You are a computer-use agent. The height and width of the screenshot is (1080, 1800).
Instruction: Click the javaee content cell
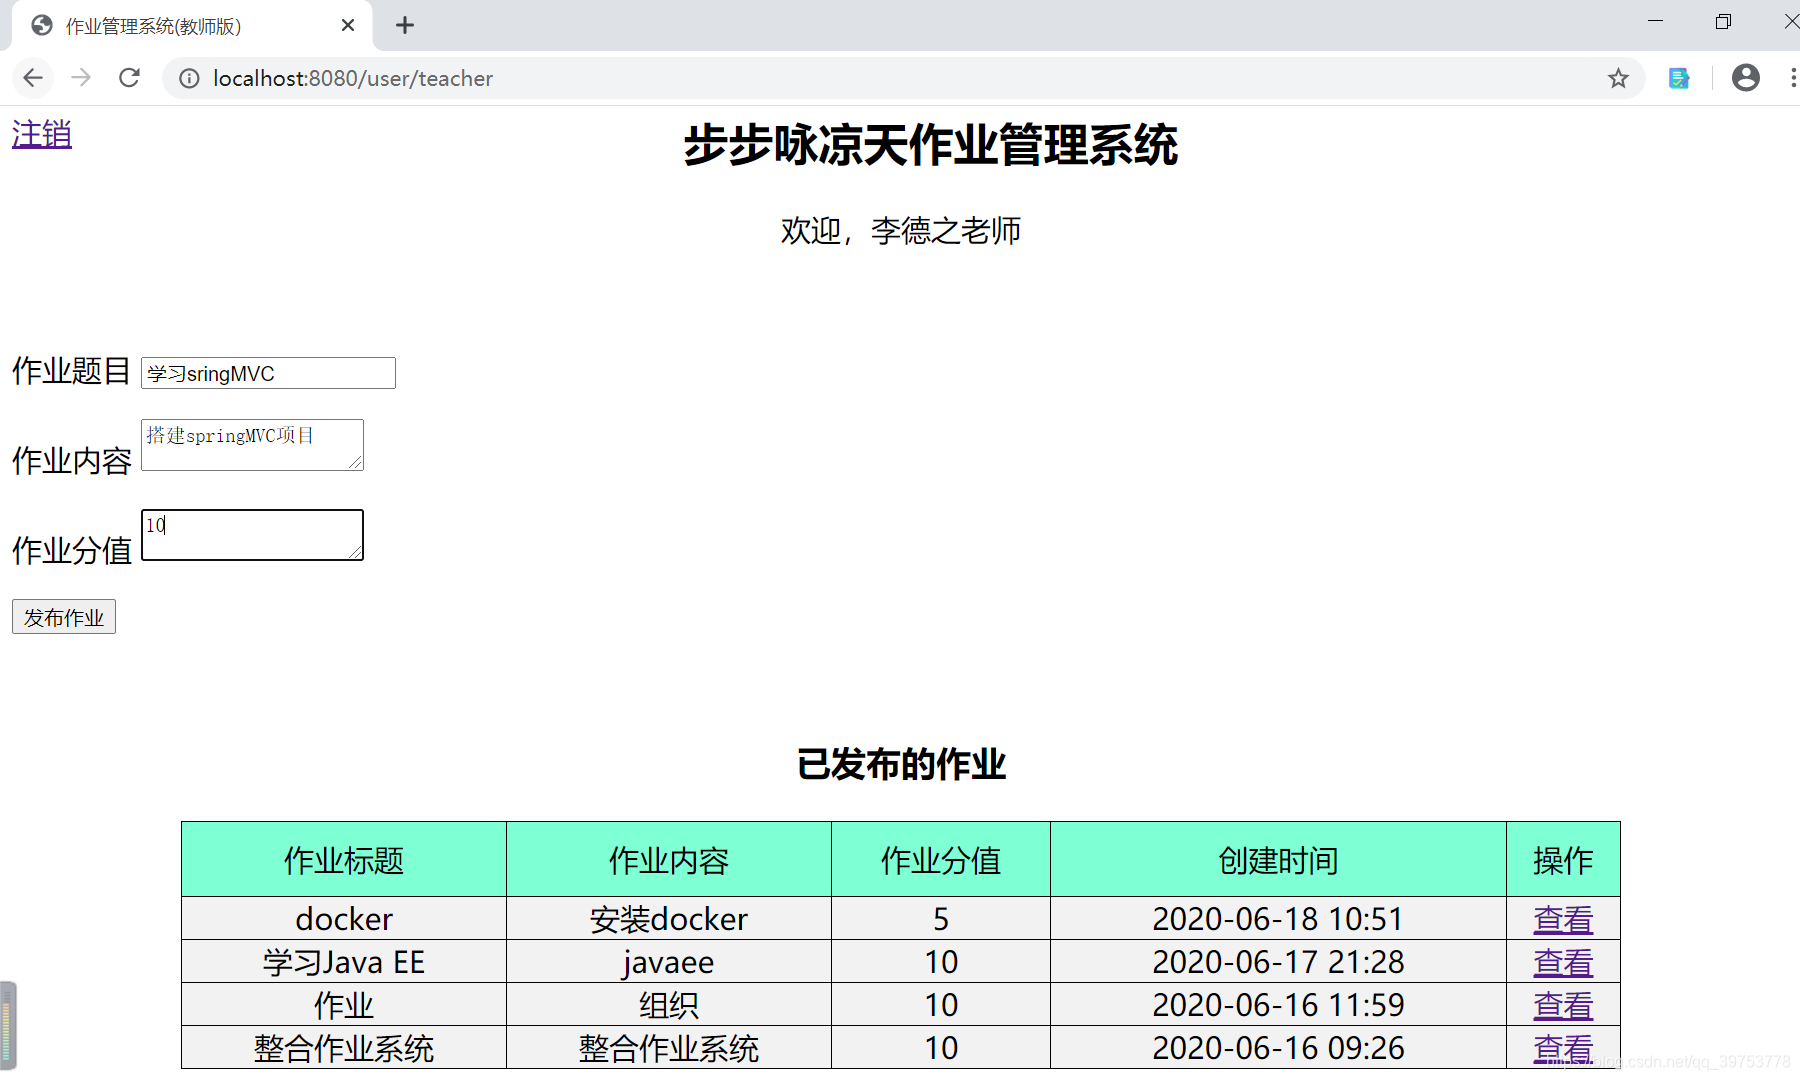point(669,962)
